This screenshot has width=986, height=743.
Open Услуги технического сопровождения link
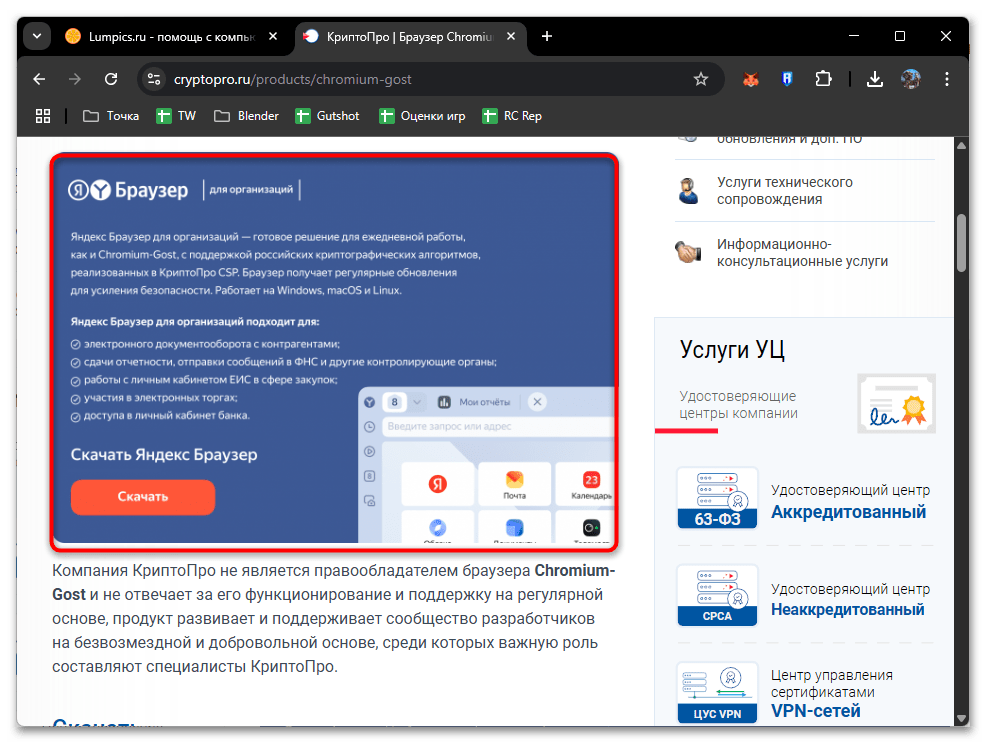[785, 190]
